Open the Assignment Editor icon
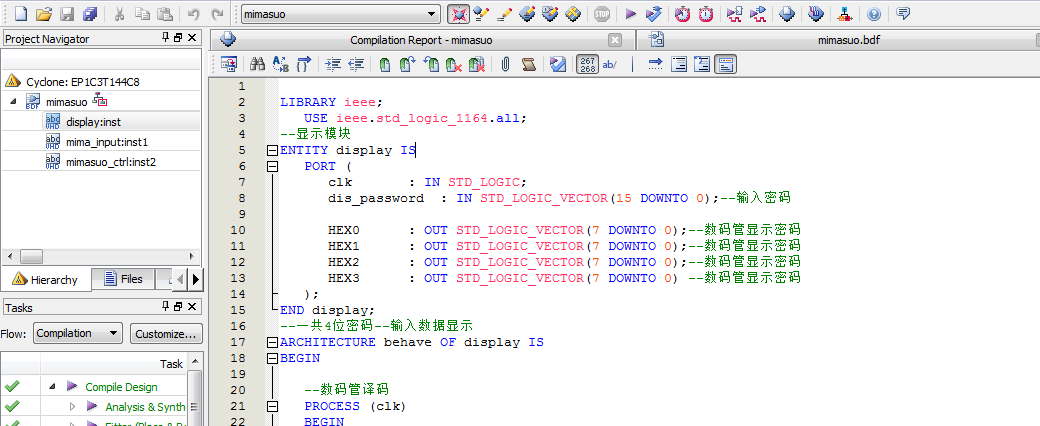1040x426 pixels. click(481, 13)
